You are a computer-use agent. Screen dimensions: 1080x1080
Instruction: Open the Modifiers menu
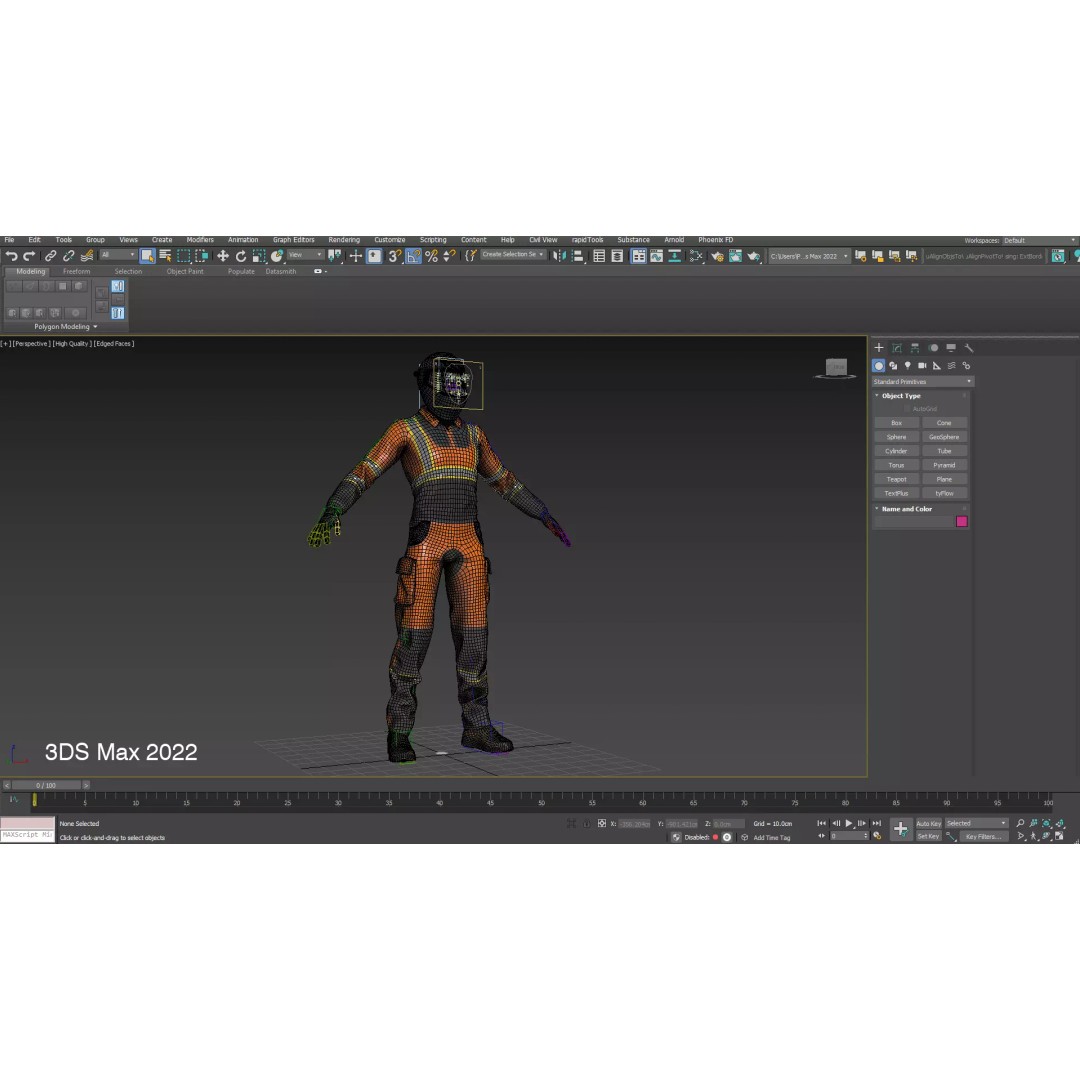(x=200, y=240)
